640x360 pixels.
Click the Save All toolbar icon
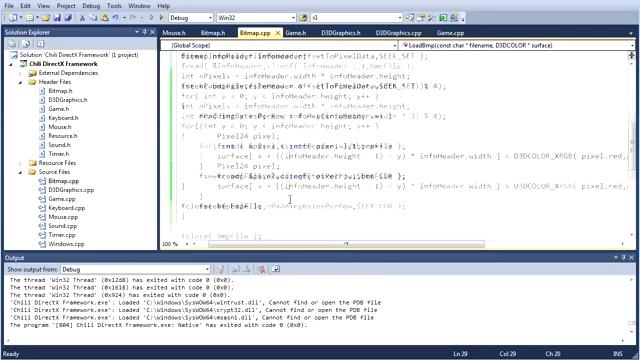[68, 18]
